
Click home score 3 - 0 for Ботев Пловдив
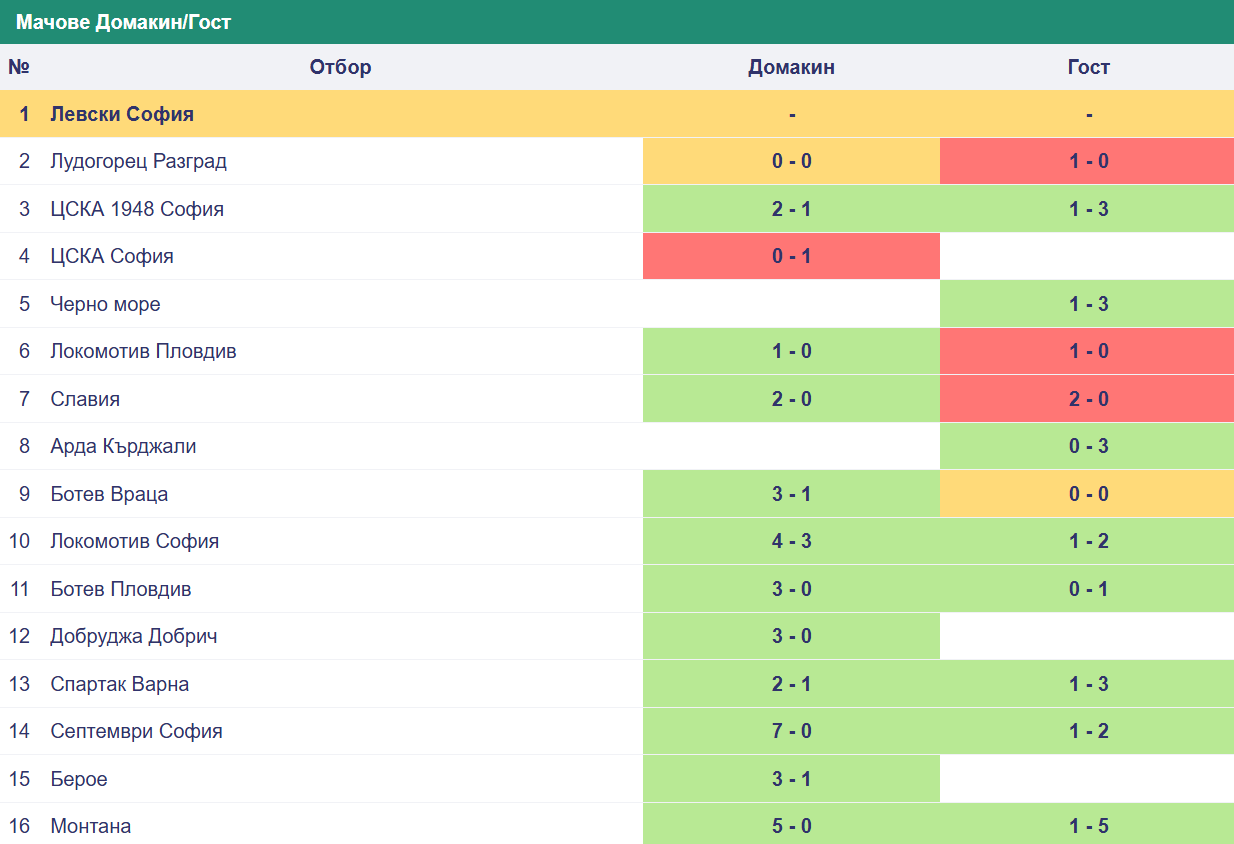791,589
